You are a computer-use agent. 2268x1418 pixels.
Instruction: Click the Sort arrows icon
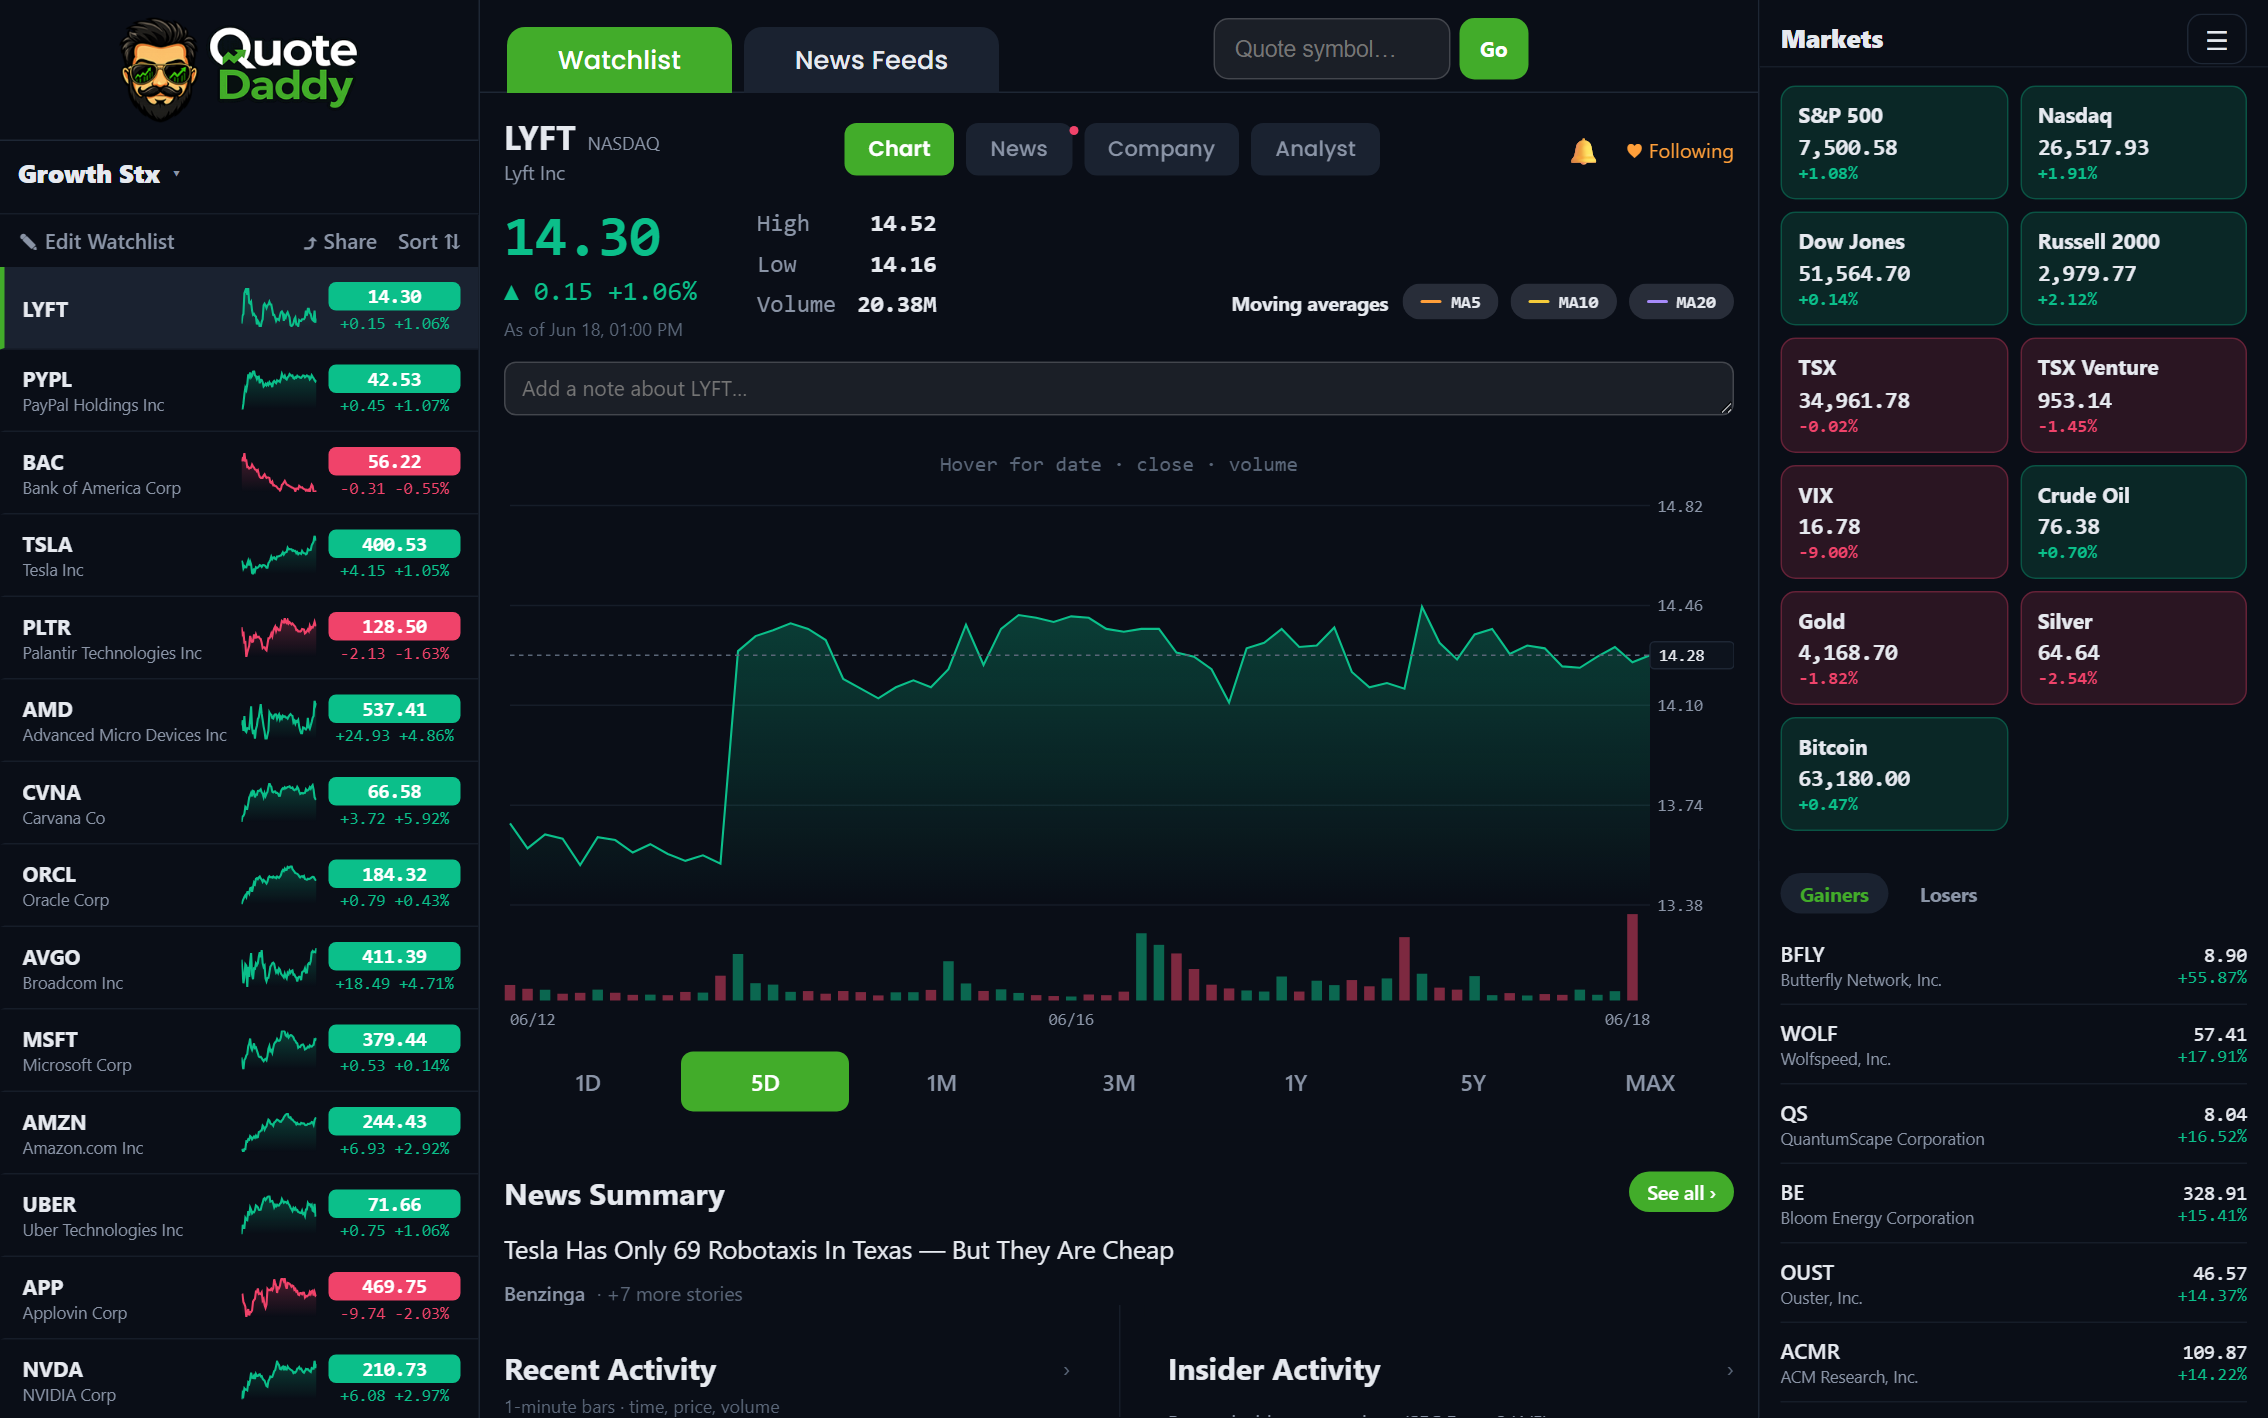[x=452, y=242]
